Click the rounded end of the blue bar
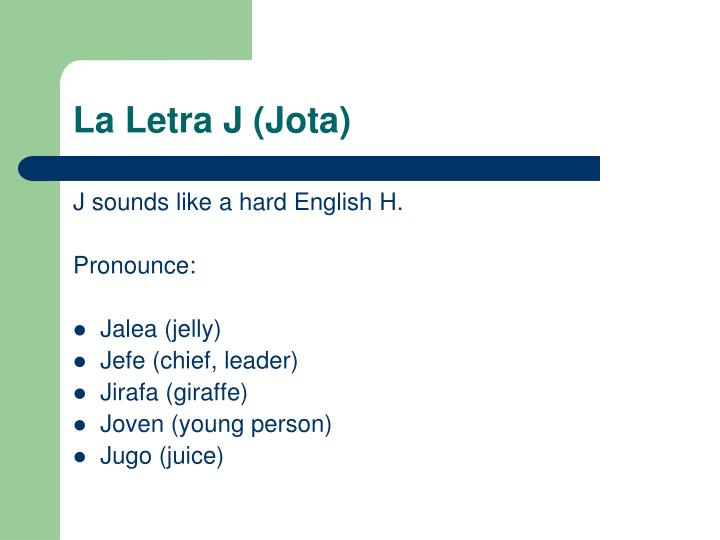This screenshot has width=720, height=540. point(30,169)
